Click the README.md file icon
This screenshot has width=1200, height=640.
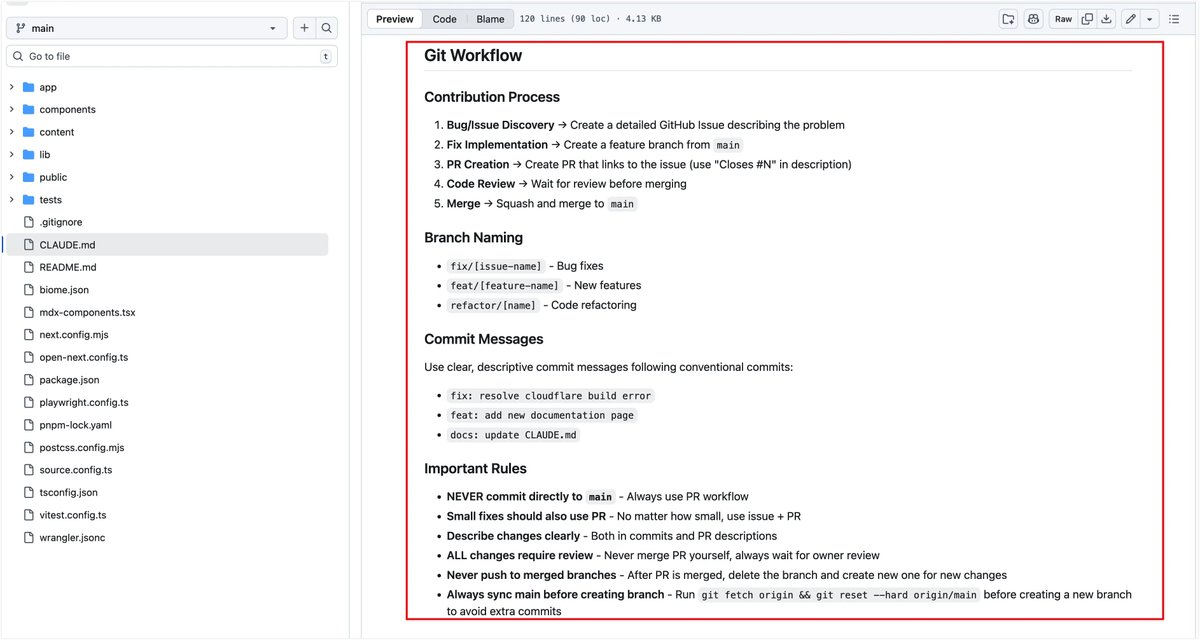(28, 267)
